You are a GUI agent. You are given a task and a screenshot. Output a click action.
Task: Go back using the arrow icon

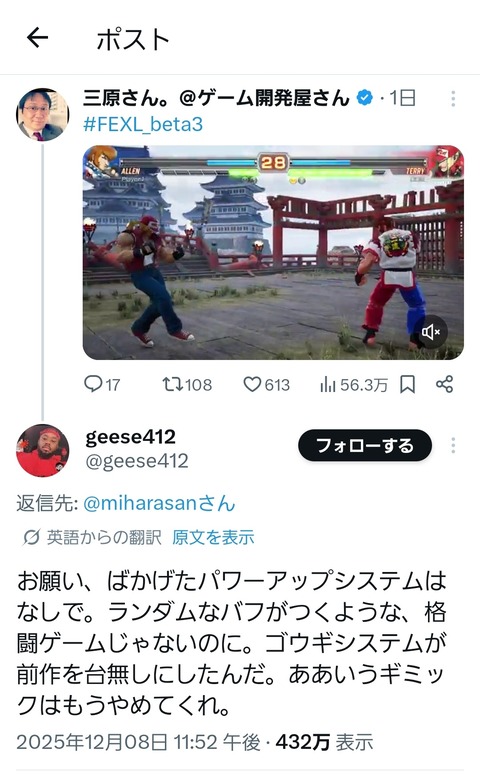click(x=37, y=38)
